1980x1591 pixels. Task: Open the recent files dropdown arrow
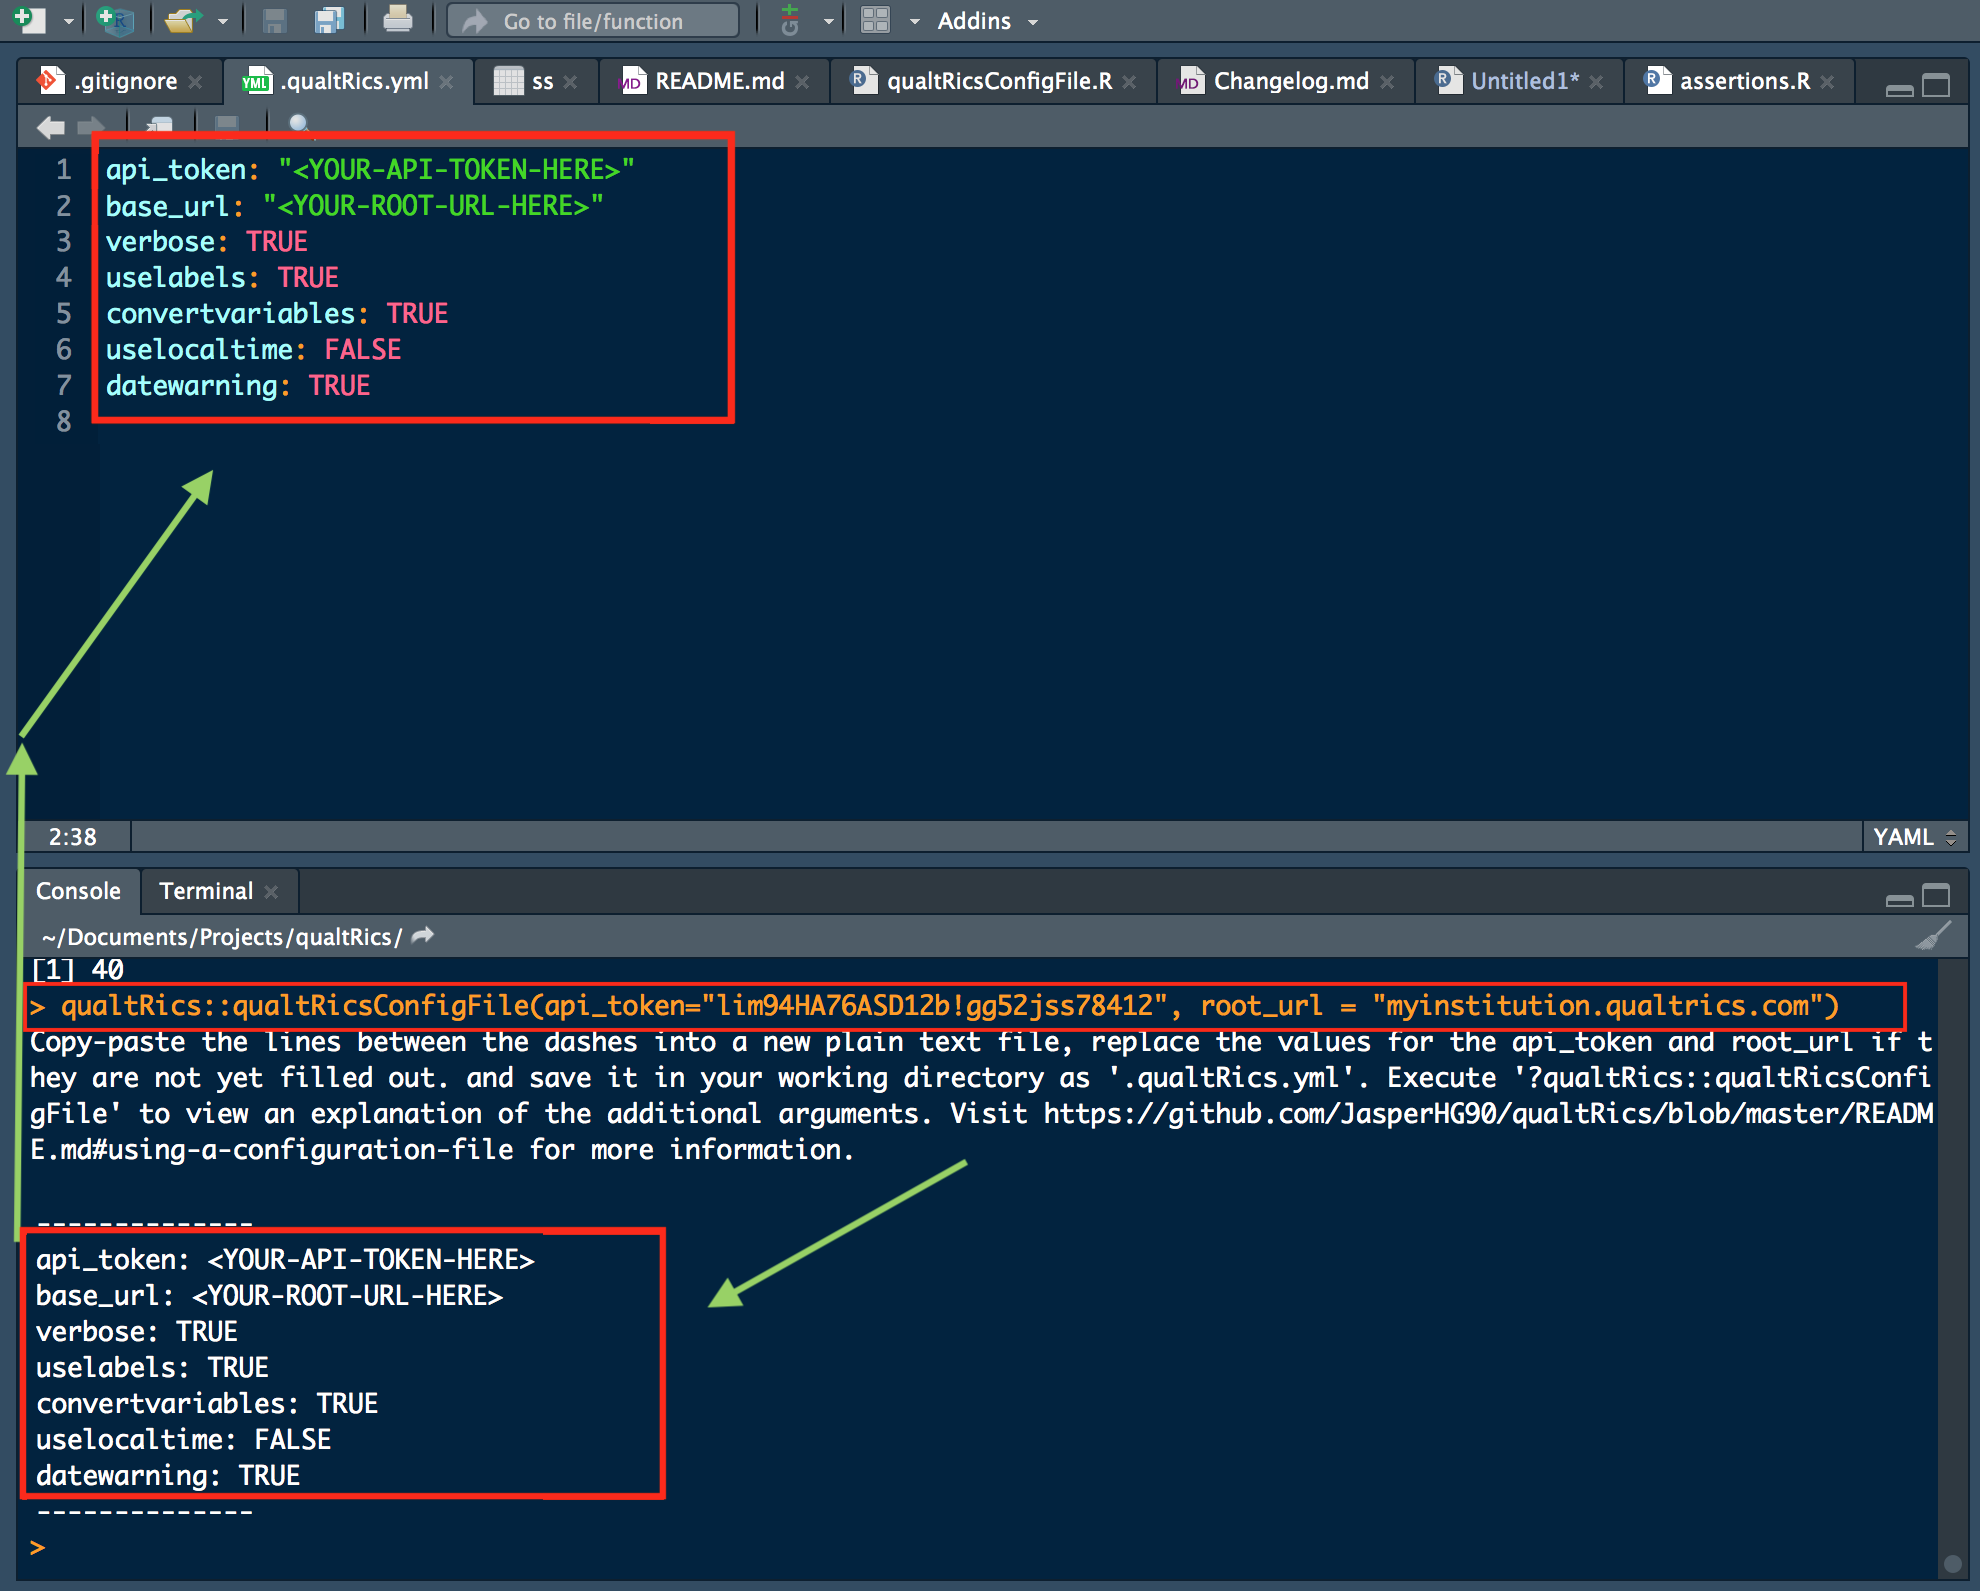coord(223,21)
